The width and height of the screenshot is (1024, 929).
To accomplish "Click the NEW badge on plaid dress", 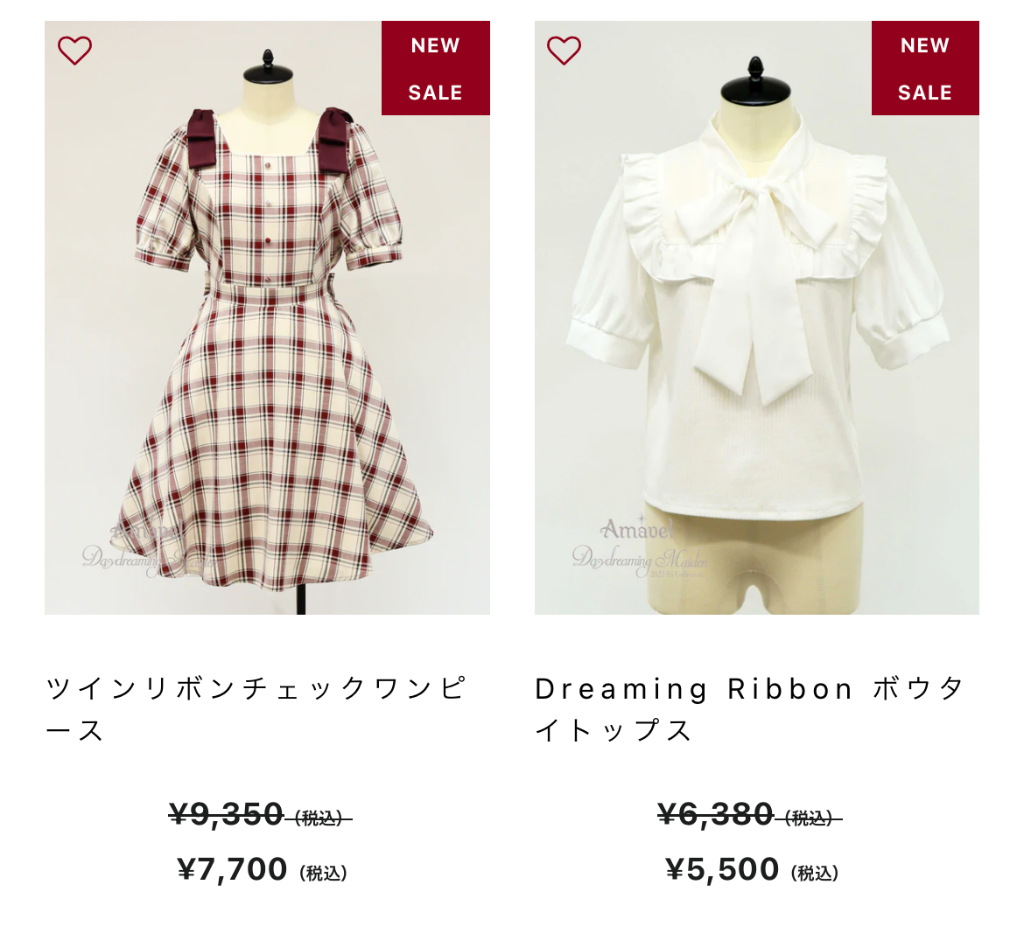I will [435, 46].
